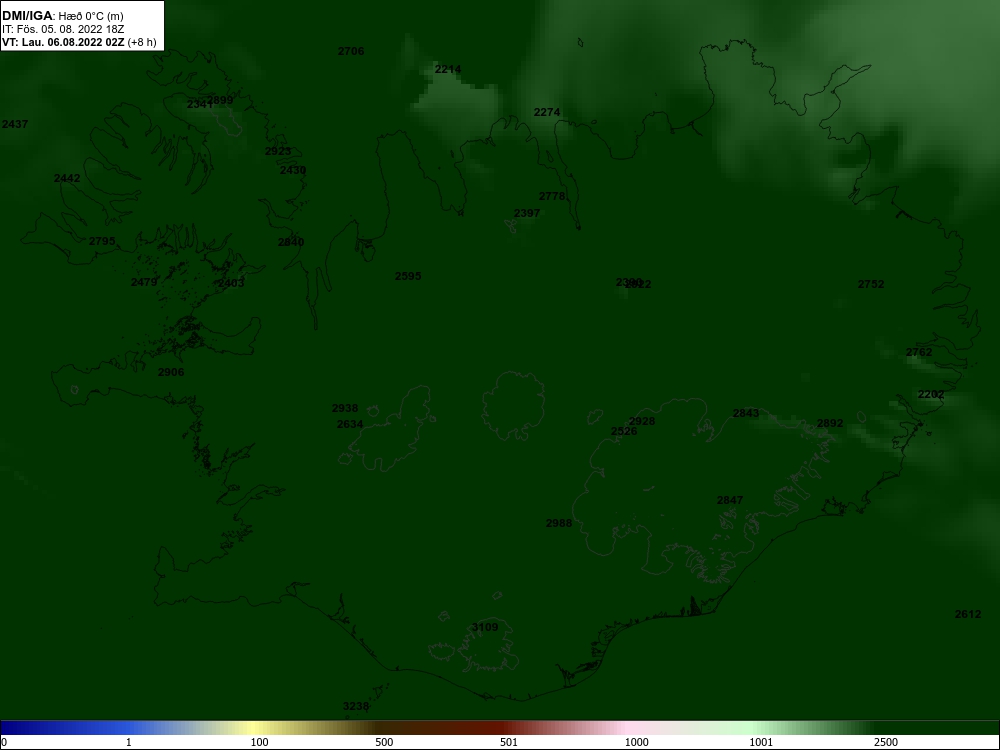Image resolution: width=1000 pixels, height=750 pixels.
Task: Select the 2634 value
Action: coord(350,424)
